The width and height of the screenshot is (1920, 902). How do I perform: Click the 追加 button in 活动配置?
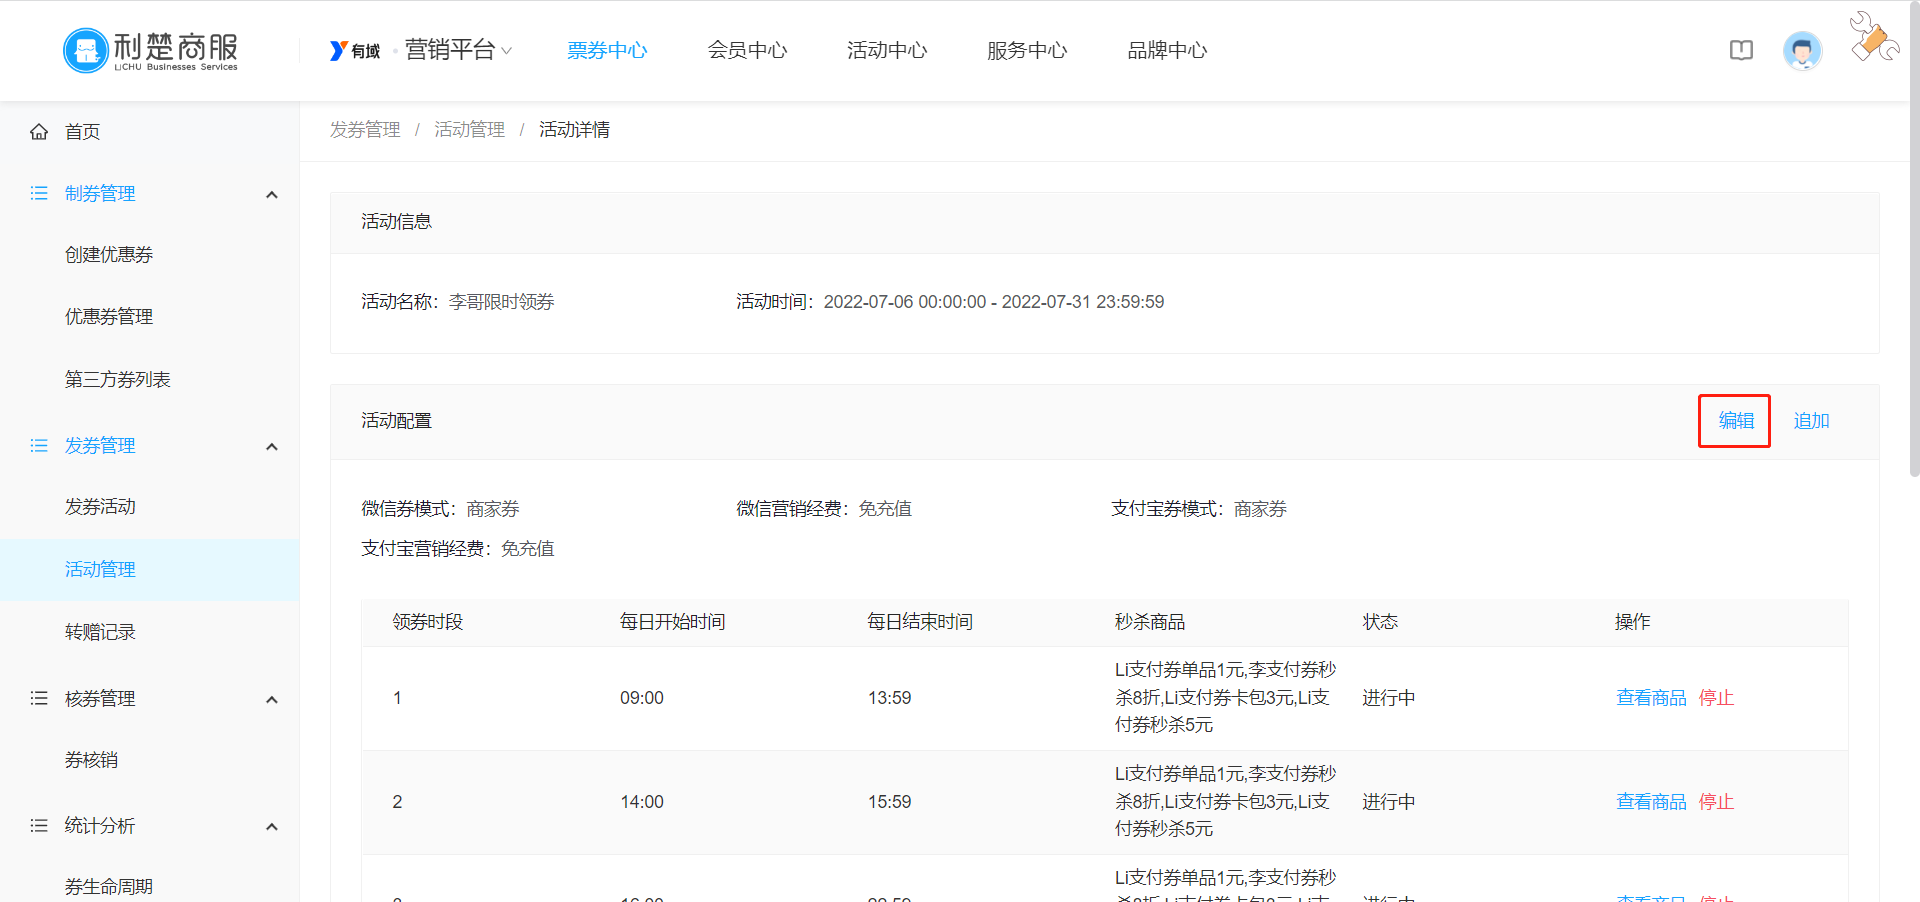click(x=1811, y=421)
